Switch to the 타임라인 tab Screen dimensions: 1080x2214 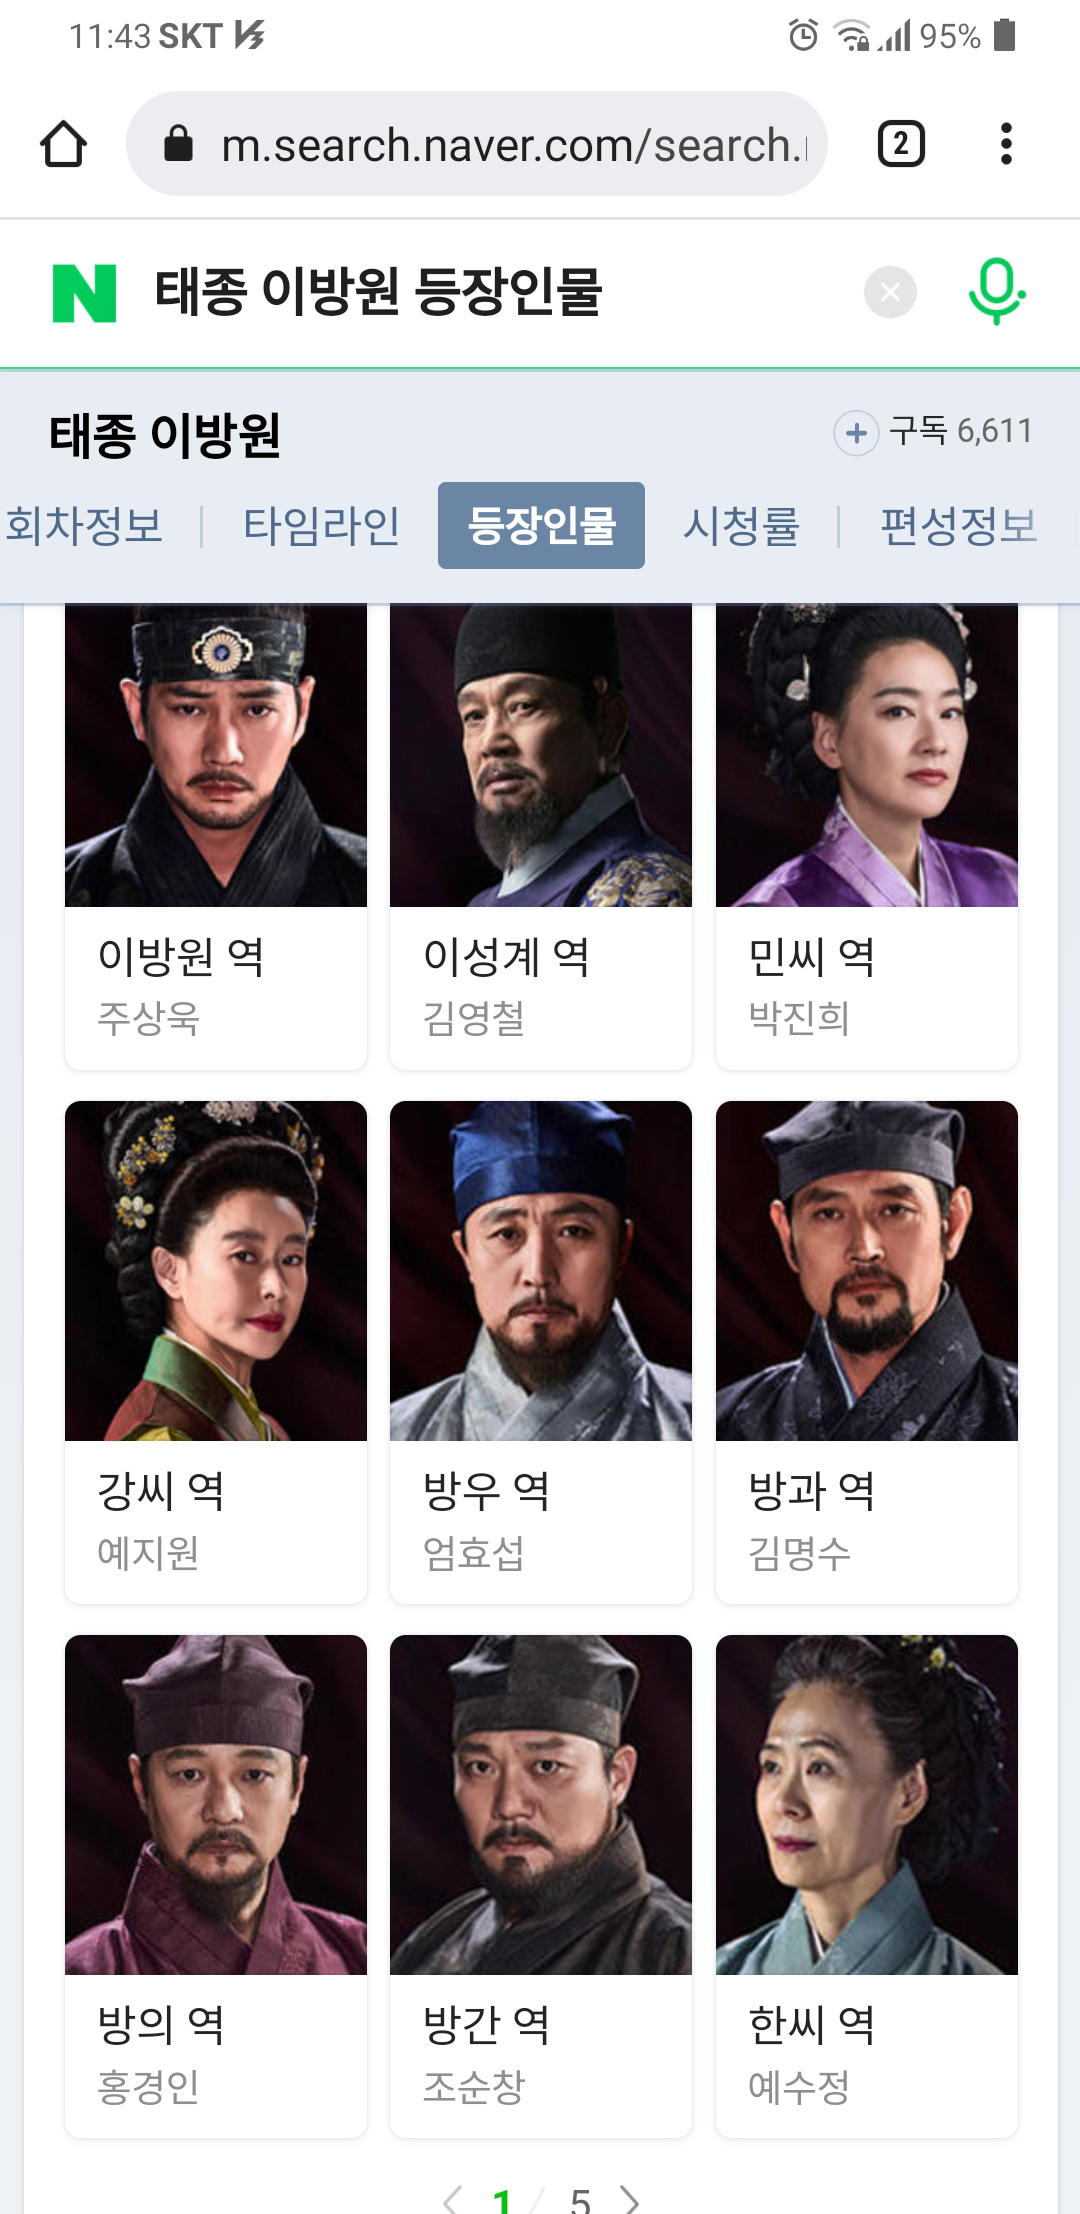click(321, 526)
